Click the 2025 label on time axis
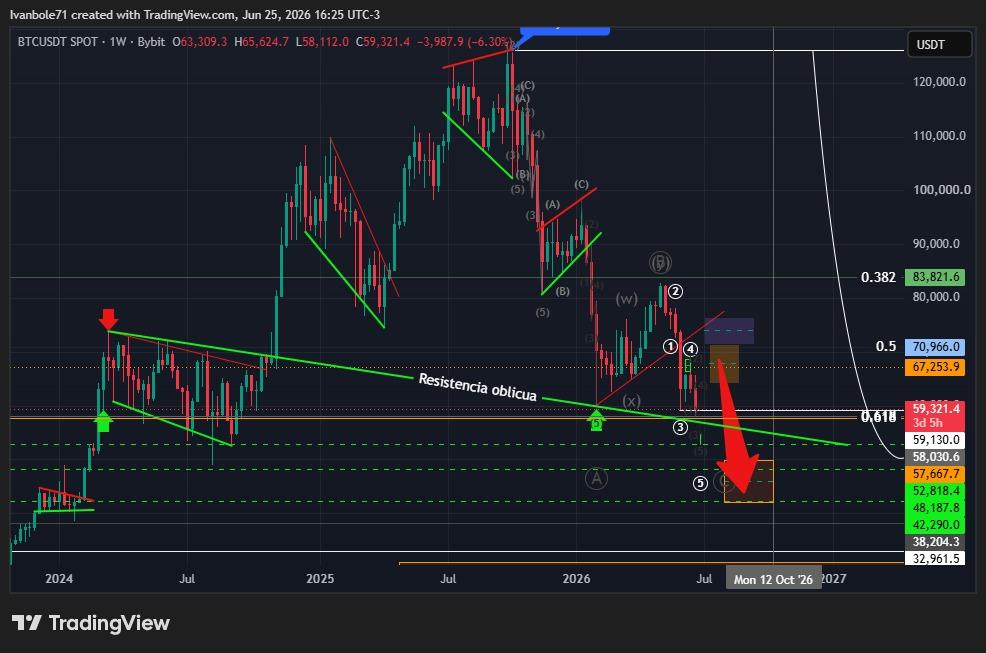 pos(320,579)
